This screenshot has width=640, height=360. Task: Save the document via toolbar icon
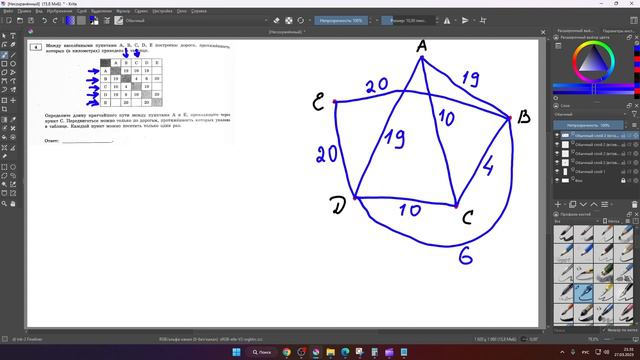coord(31,20)
